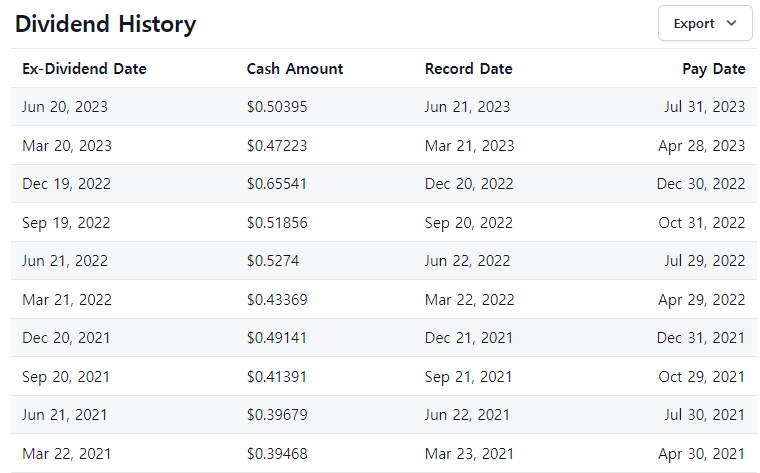Select the $0.65541 cash amount

pyautogui.click(x=277, y=184)
